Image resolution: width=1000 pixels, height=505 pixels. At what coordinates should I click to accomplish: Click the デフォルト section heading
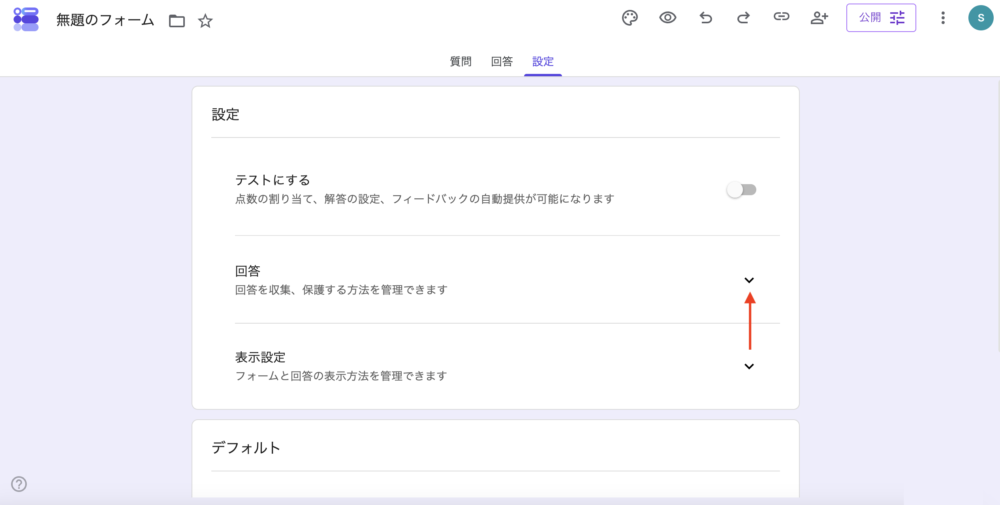(x=246, y=448)
